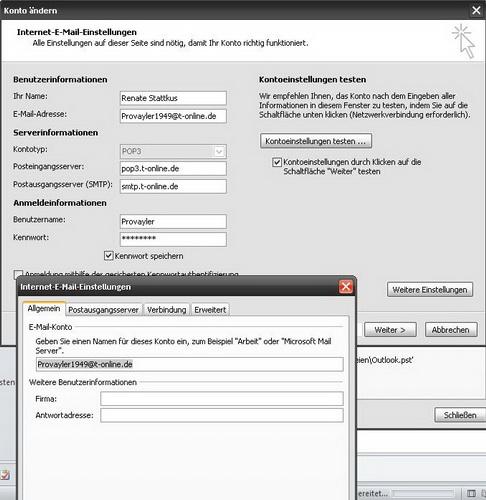The image size is (486, 500).
Task: Select the Allgemein tab
Action: 44,308
